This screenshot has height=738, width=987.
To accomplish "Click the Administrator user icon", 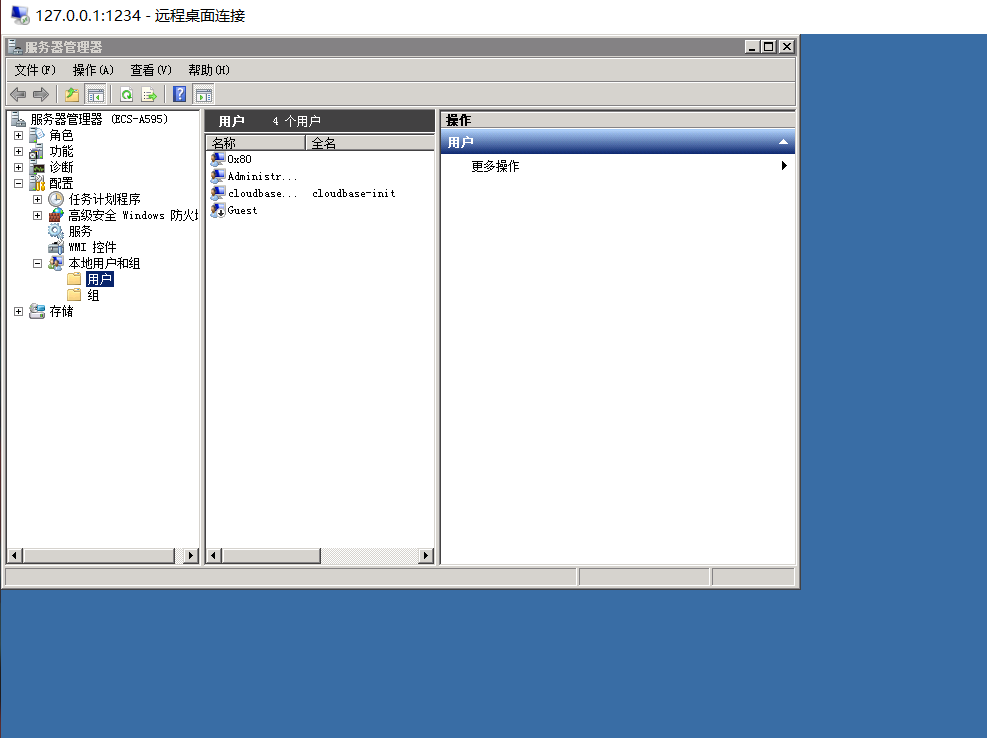I will [x=218, y=176].
